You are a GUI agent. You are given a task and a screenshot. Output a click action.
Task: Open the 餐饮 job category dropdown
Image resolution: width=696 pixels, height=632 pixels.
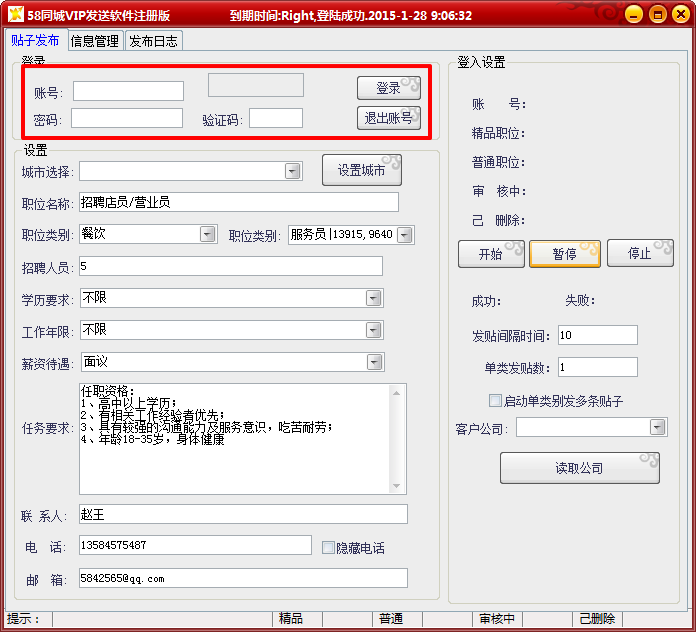click(207, 234)
